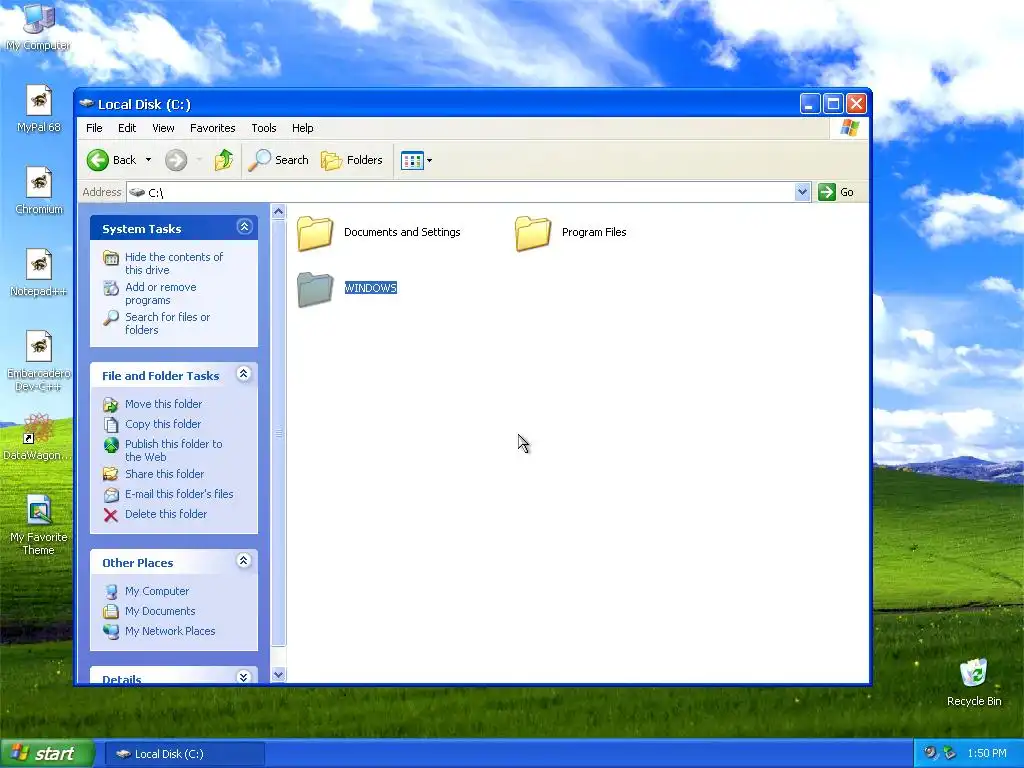The height and width of the screenshot is (768, 1024).
Task: Click Publish this folder to the Web
Action: [x=174, y=450]
